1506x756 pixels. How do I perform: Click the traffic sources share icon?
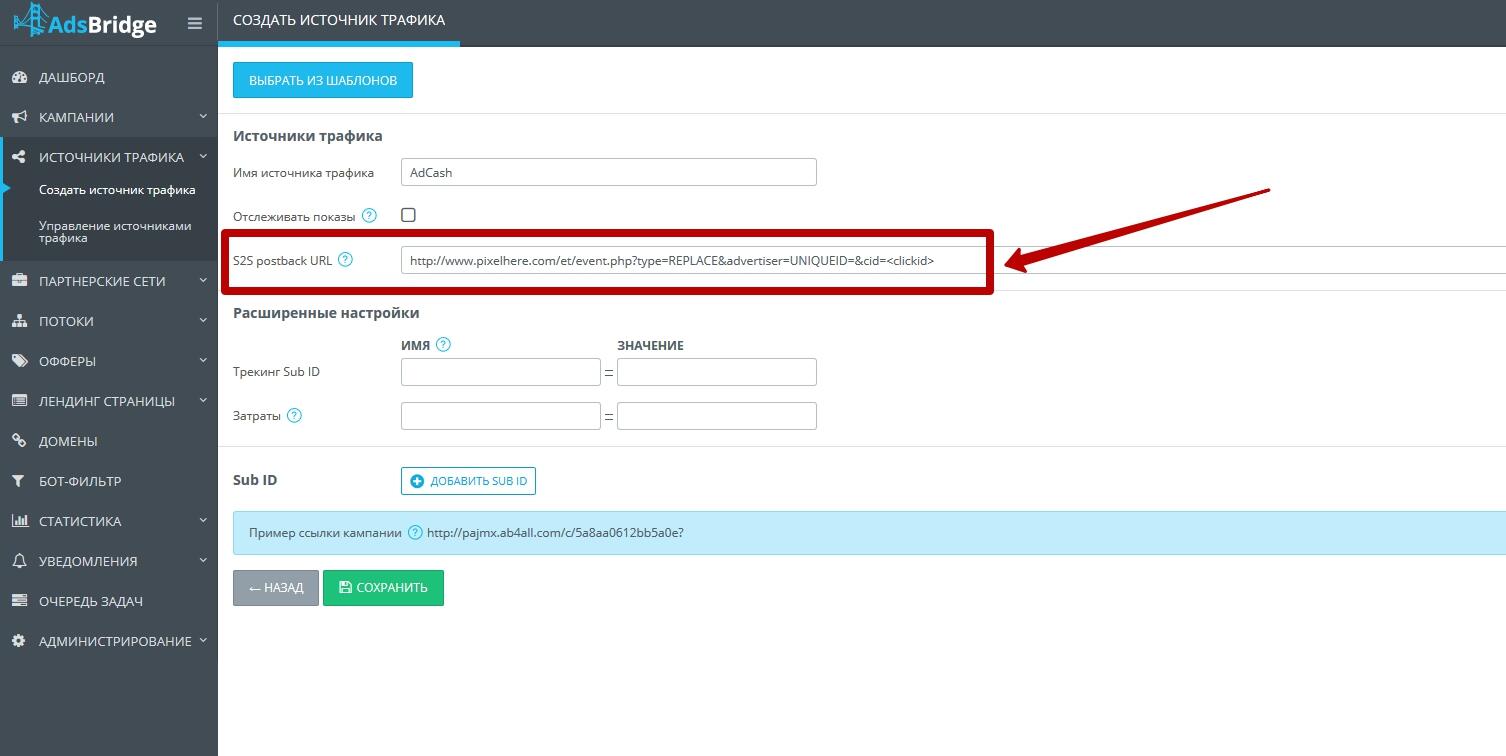pyautogui.click(x=19, y=157)
